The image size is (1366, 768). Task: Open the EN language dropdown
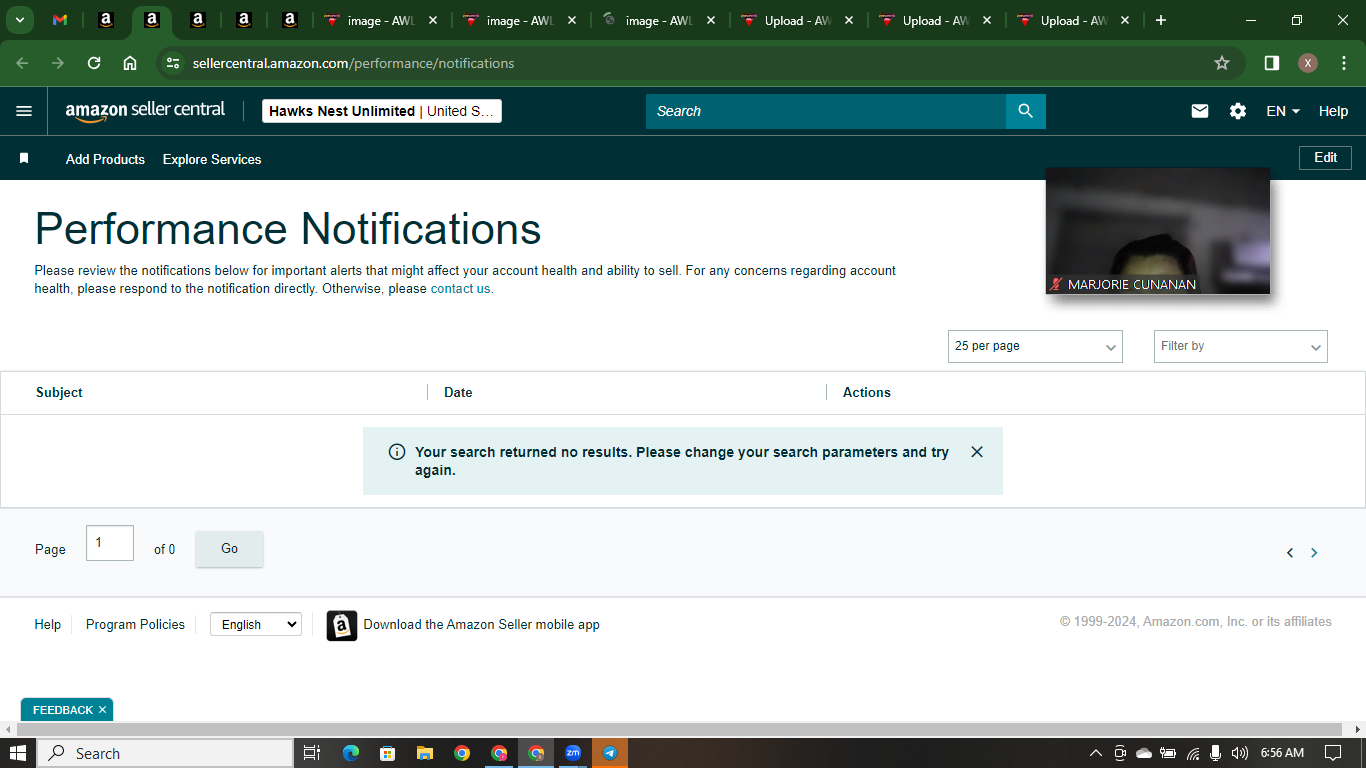pyautogui.click(x=1283, y=111)
